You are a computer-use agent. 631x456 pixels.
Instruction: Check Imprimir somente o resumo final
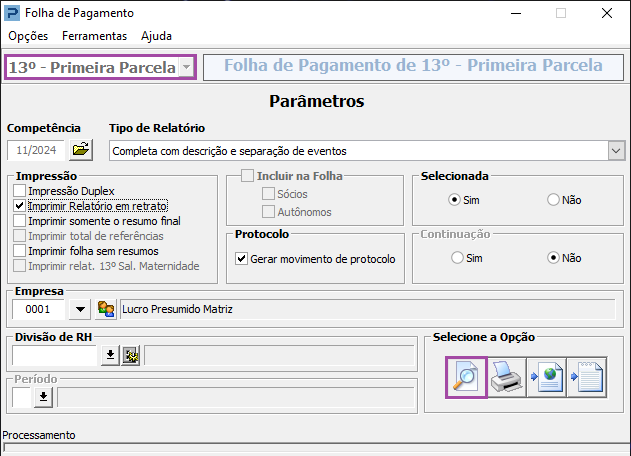(19, 221)
